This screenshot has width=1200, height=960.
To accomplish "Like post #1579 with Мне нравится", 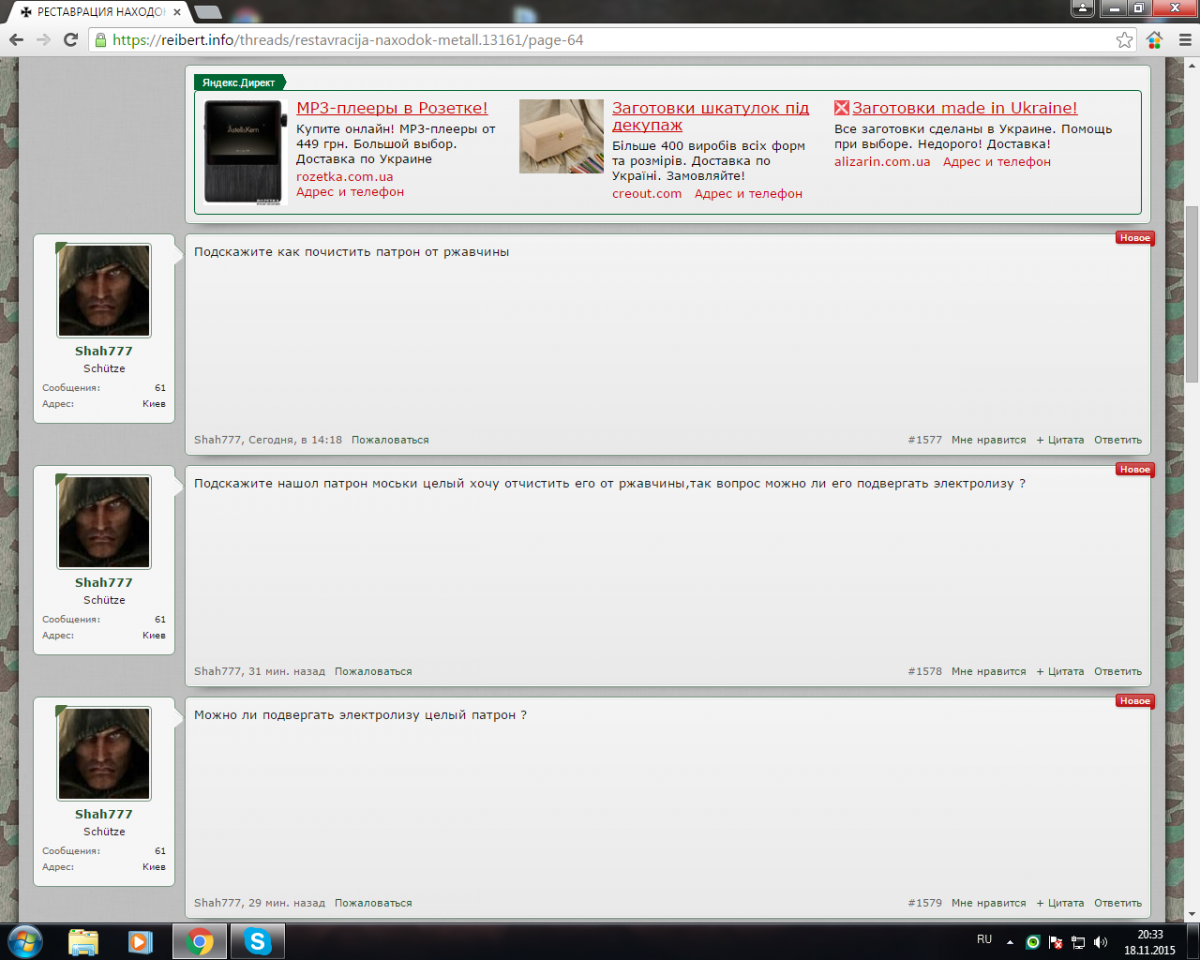I will (x=989, y=903).
